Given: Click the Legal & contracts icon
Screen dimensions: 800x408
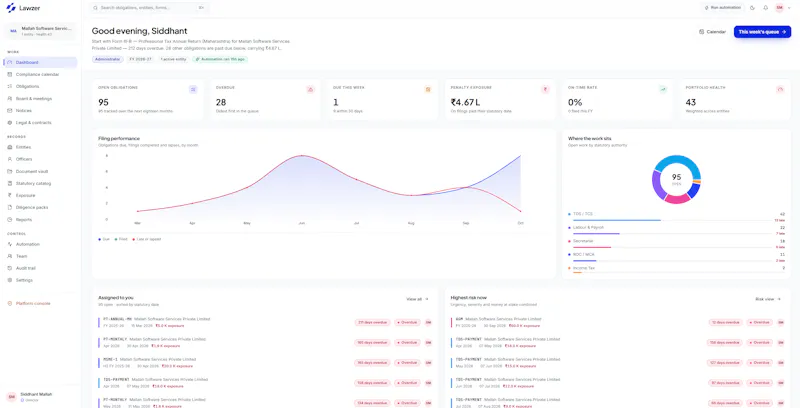Looking at the screenshot, I should pyautogui.click(x=10, y=123).
